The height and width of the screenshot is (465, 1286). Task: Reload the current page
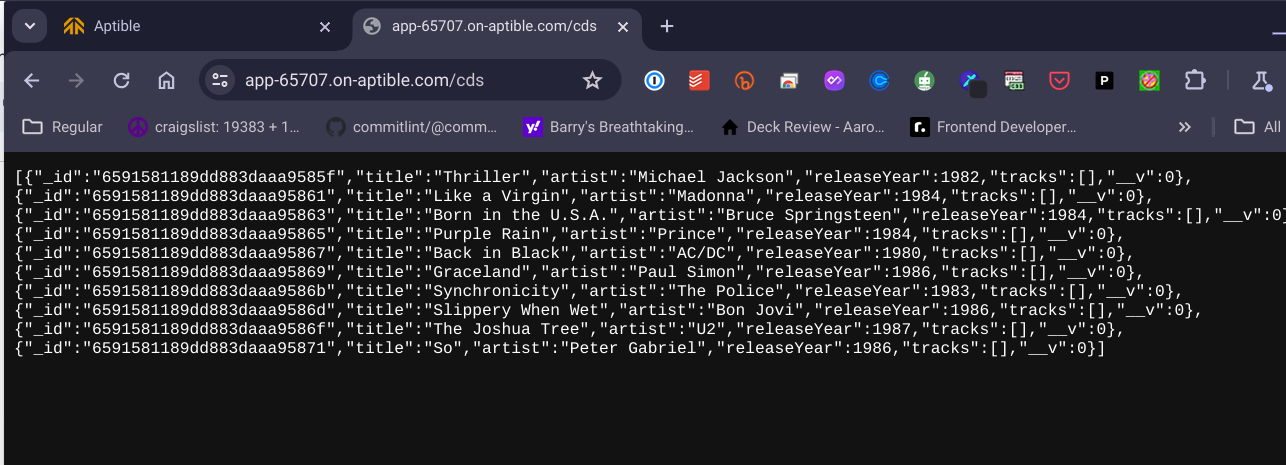coord(121,80)
